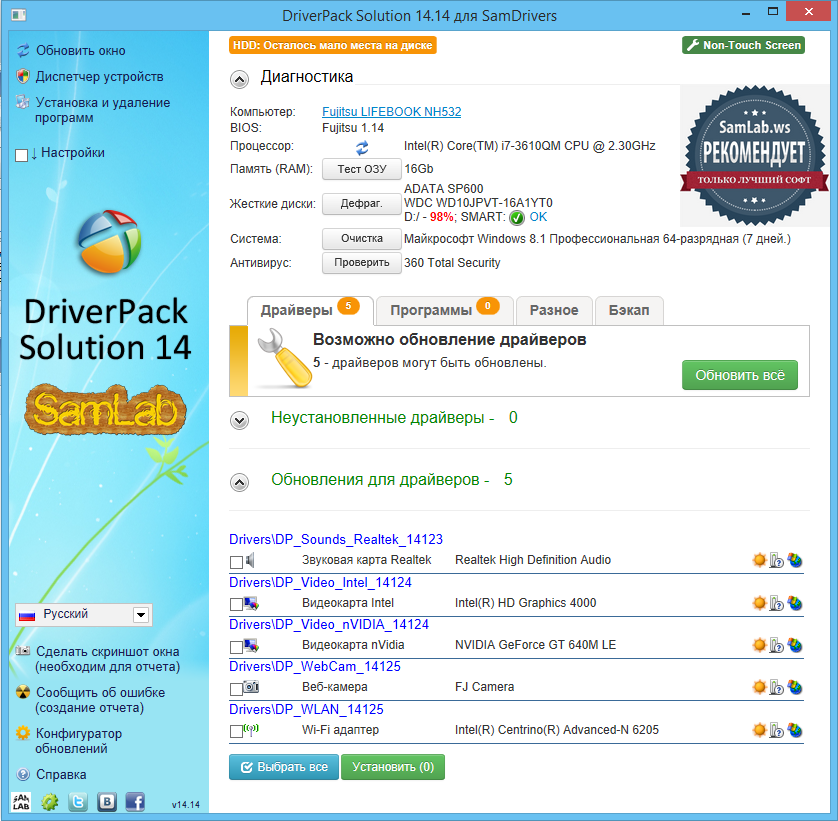Click the VK social network icon
This screenshot has height=821, width=838.
click(106, 802)
